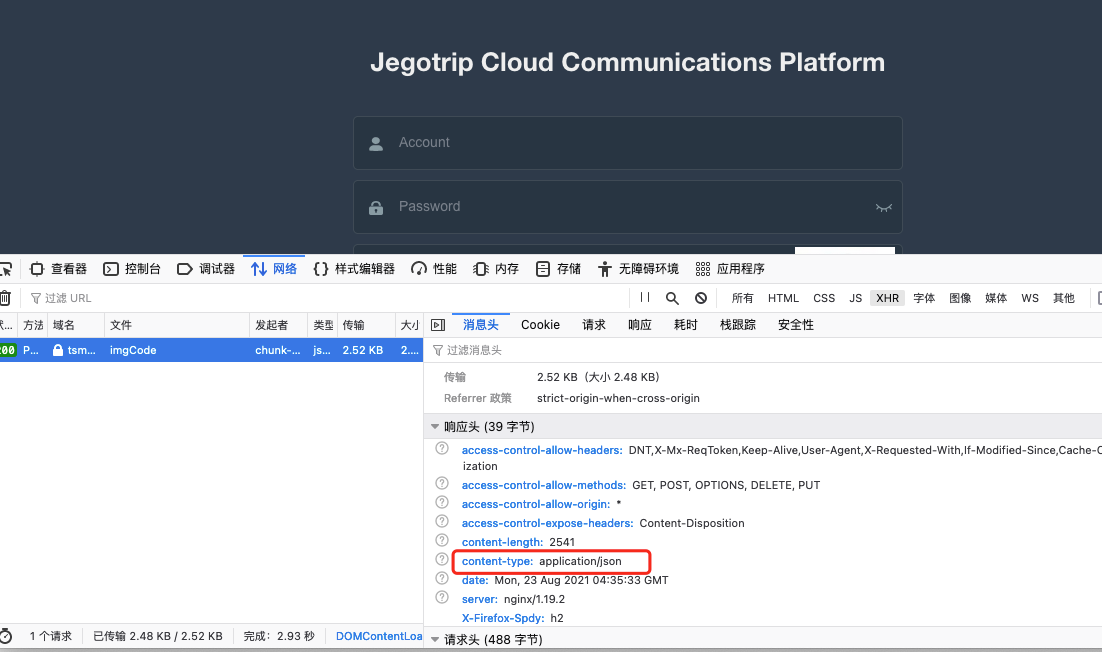Filter requests by HTML
Image resolution: width=1102 pixels, height=652 pixels.
(x=783, y=298)
